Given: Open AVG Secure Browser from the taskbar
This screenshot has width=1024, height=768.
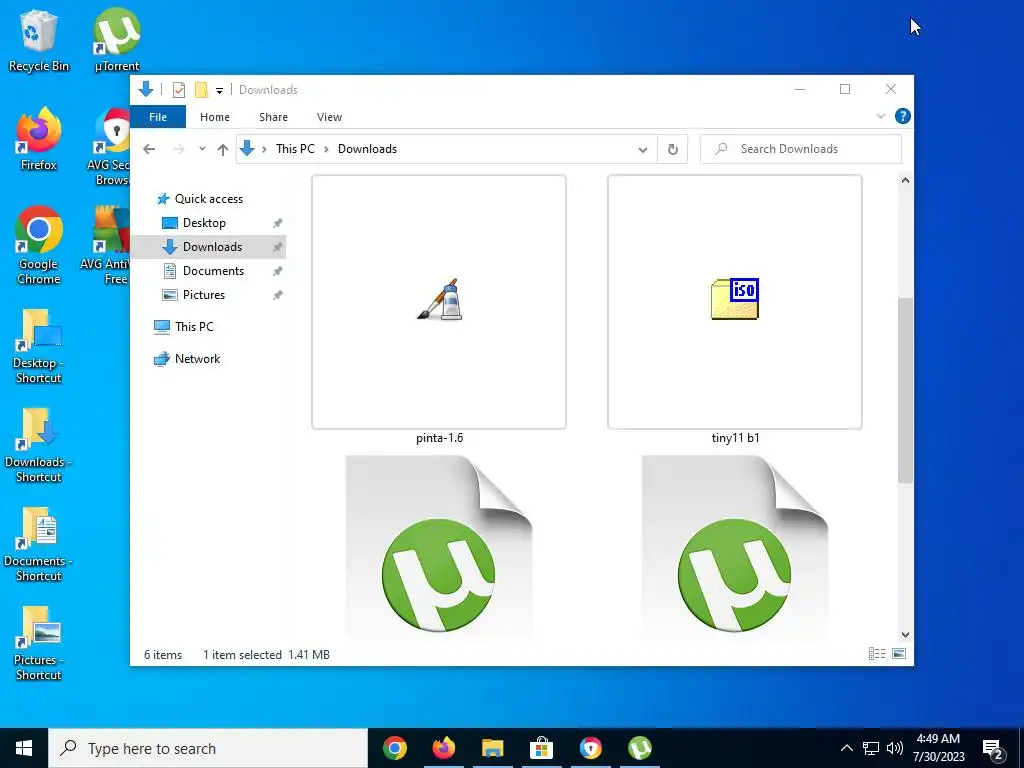Looking at the screenshot, I should 590,748.
